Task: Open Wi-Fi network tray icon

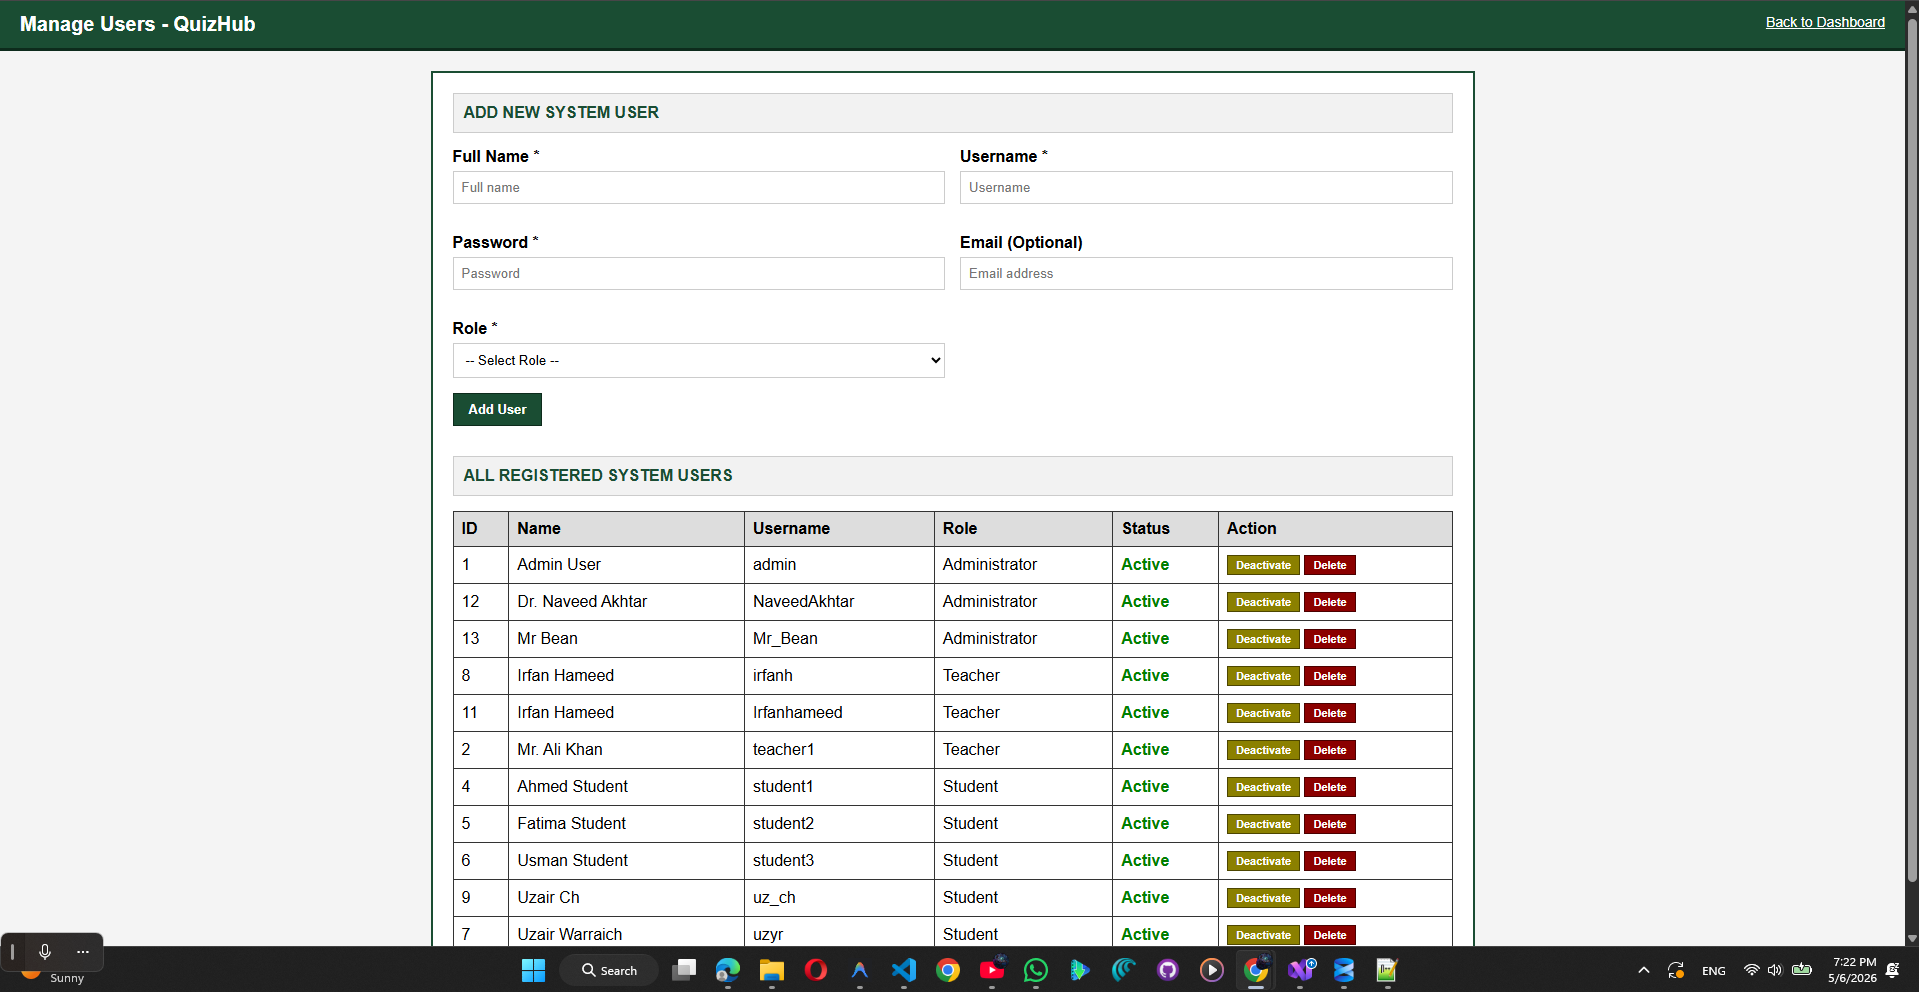Action: 1751,970
